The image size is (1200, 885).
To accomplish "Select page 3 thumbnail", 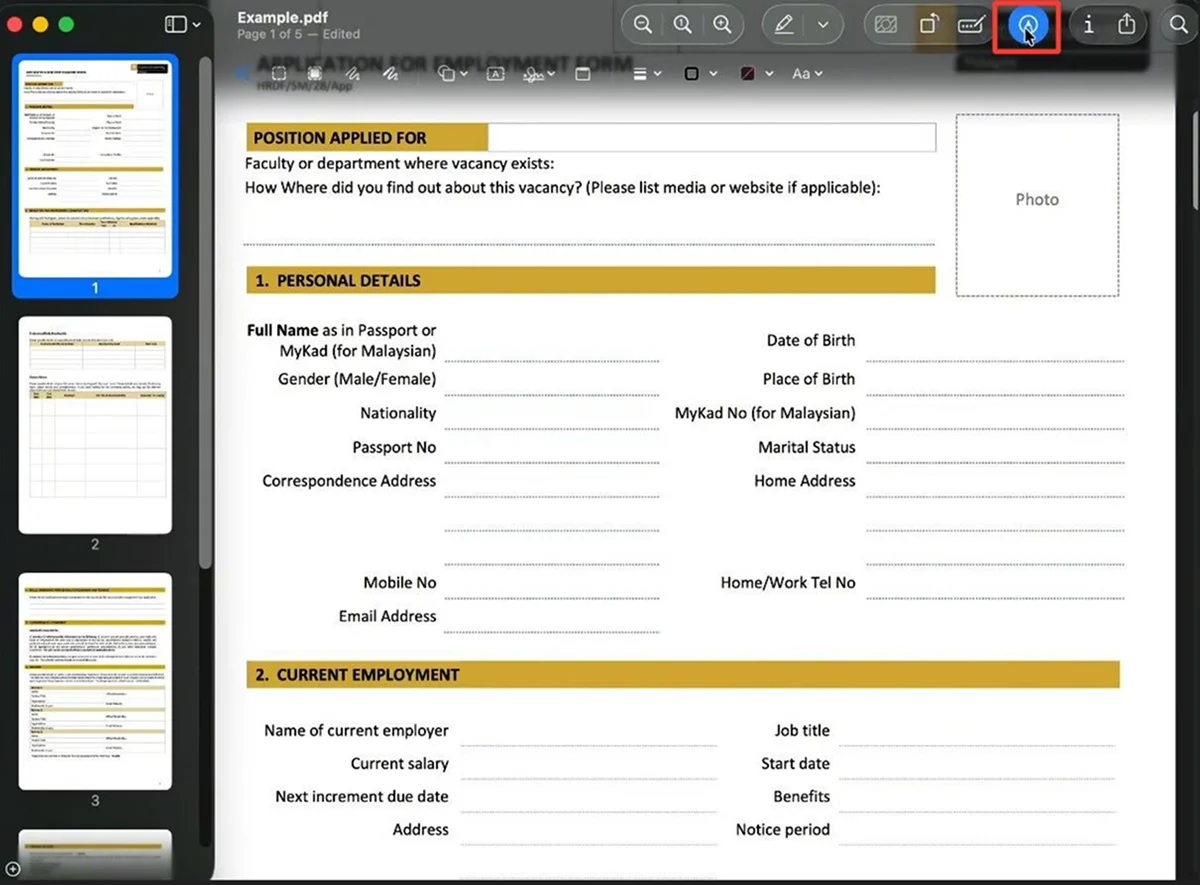I will pos(95,682).
